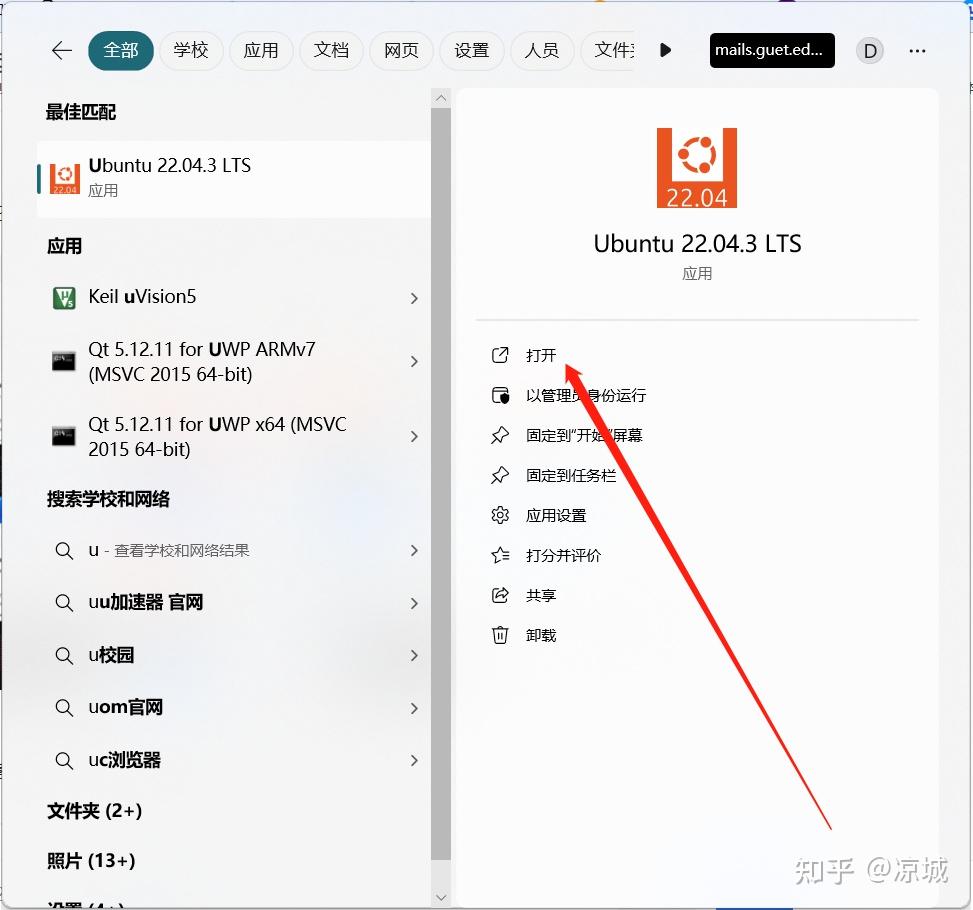Choose 固定到任务栏
973x910 pixels.
571,475
